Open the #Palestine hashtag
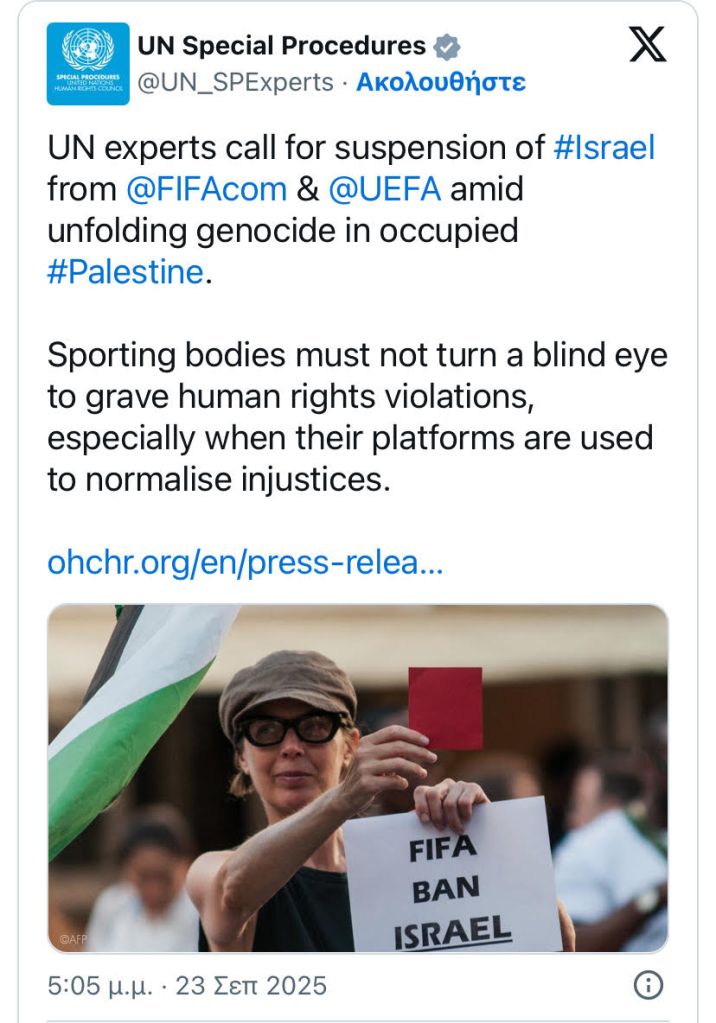Viewport: 716px width, 1023px height. click(125, 271)
